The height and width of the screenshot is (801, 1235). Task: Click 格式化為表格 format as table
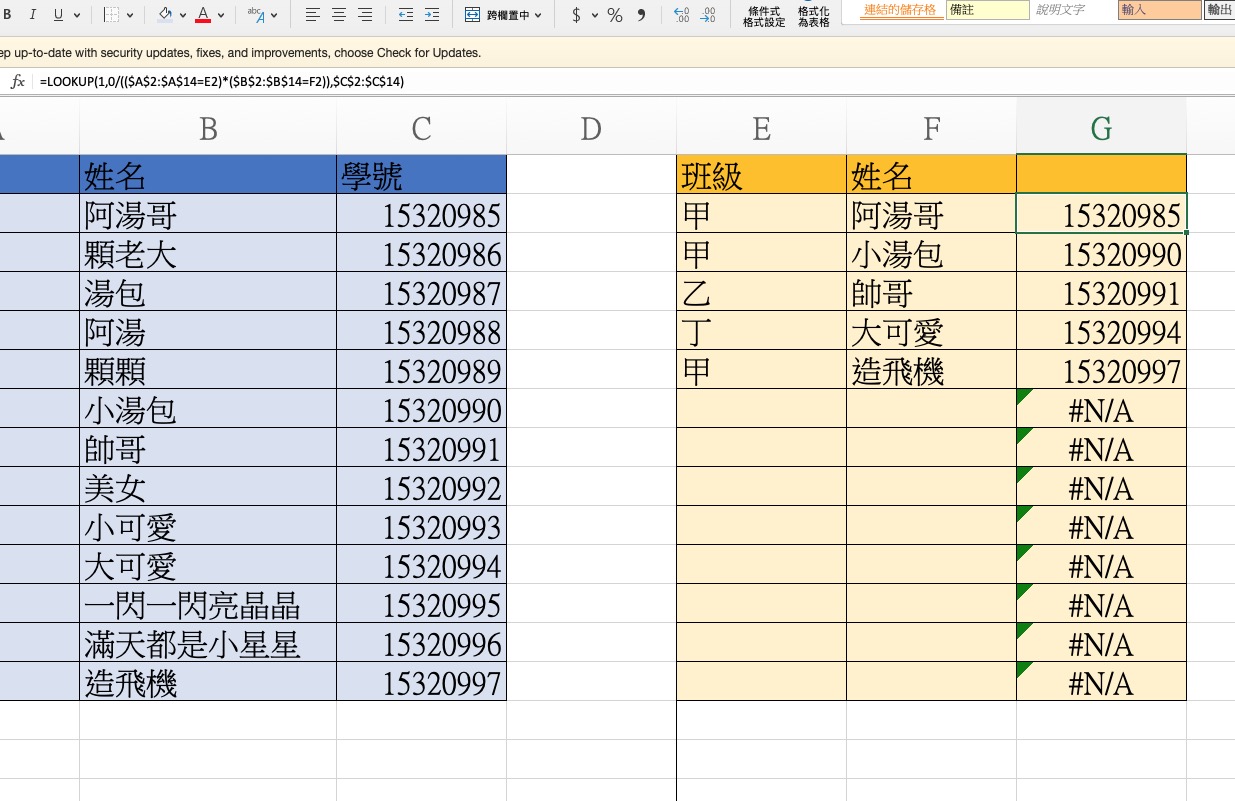[813, 16]
